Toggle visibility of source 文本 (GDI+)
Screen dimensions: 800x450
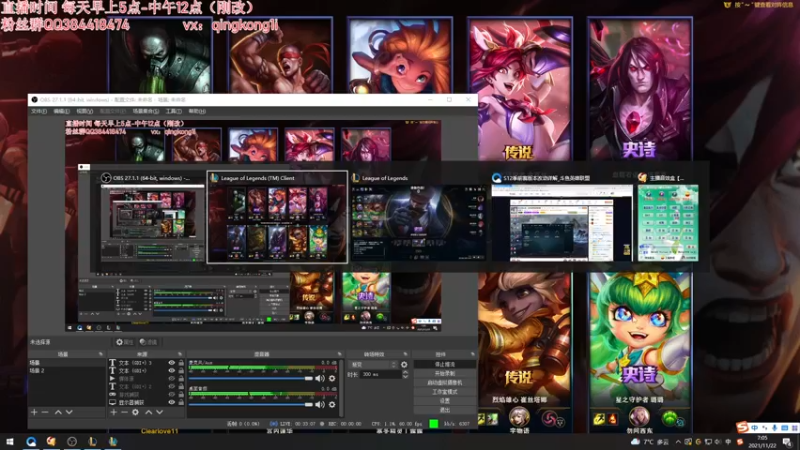pyautogui.click(x=171, y=371)
